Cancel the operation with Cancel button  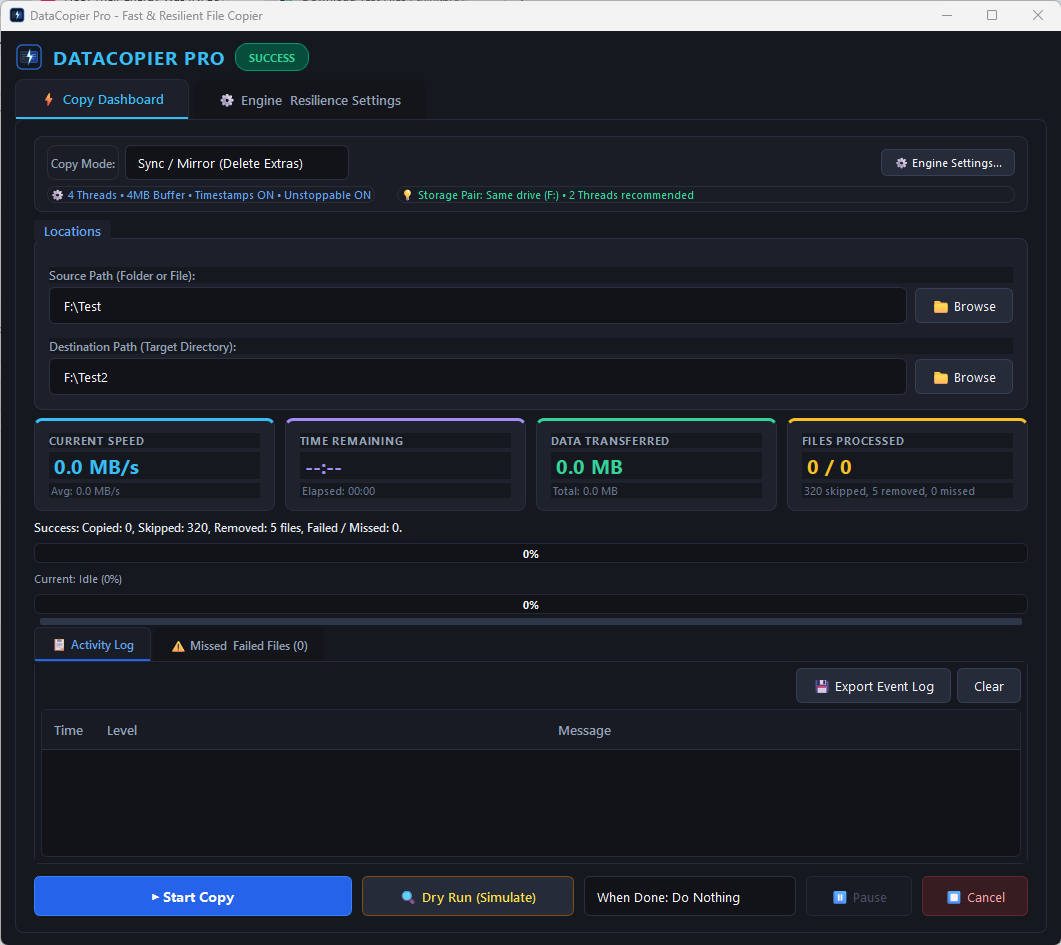coord(974,896)
